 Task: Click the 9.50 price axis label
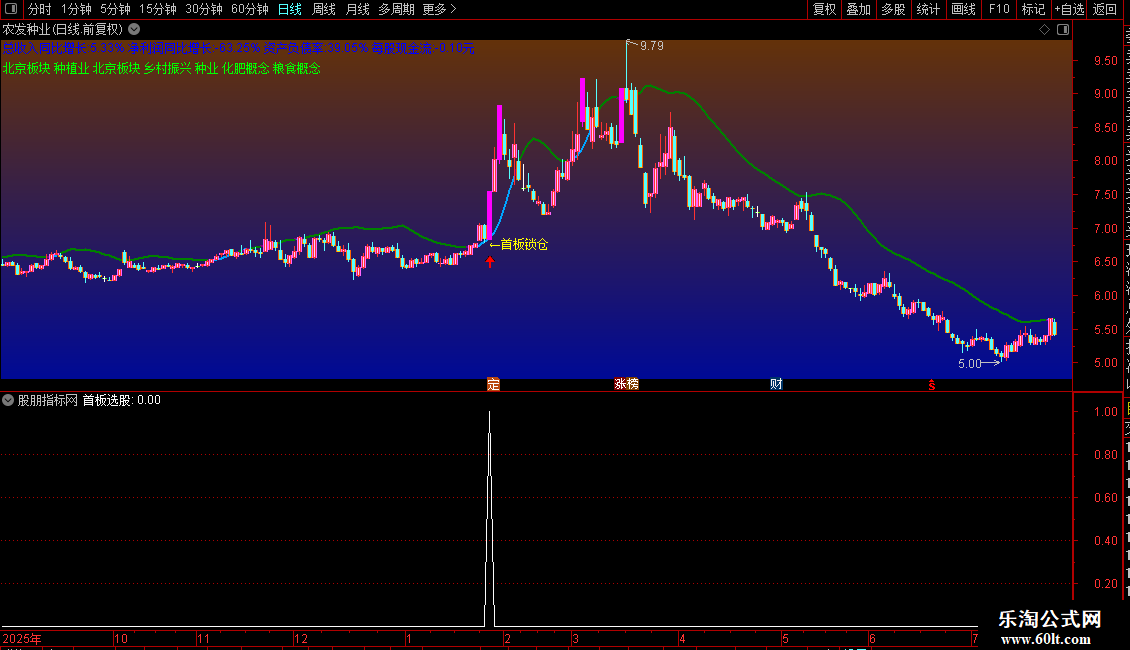[x=1105, y=61]
